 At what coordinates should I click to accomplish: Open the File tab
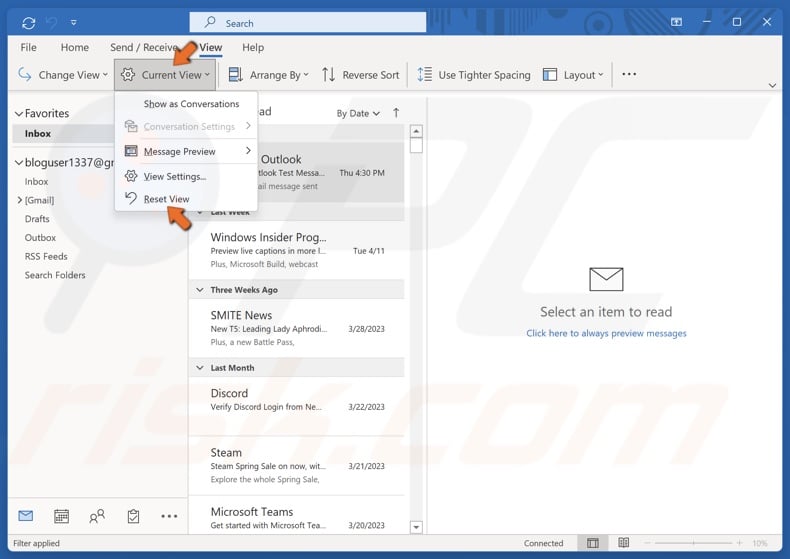[x=28, y=47]
